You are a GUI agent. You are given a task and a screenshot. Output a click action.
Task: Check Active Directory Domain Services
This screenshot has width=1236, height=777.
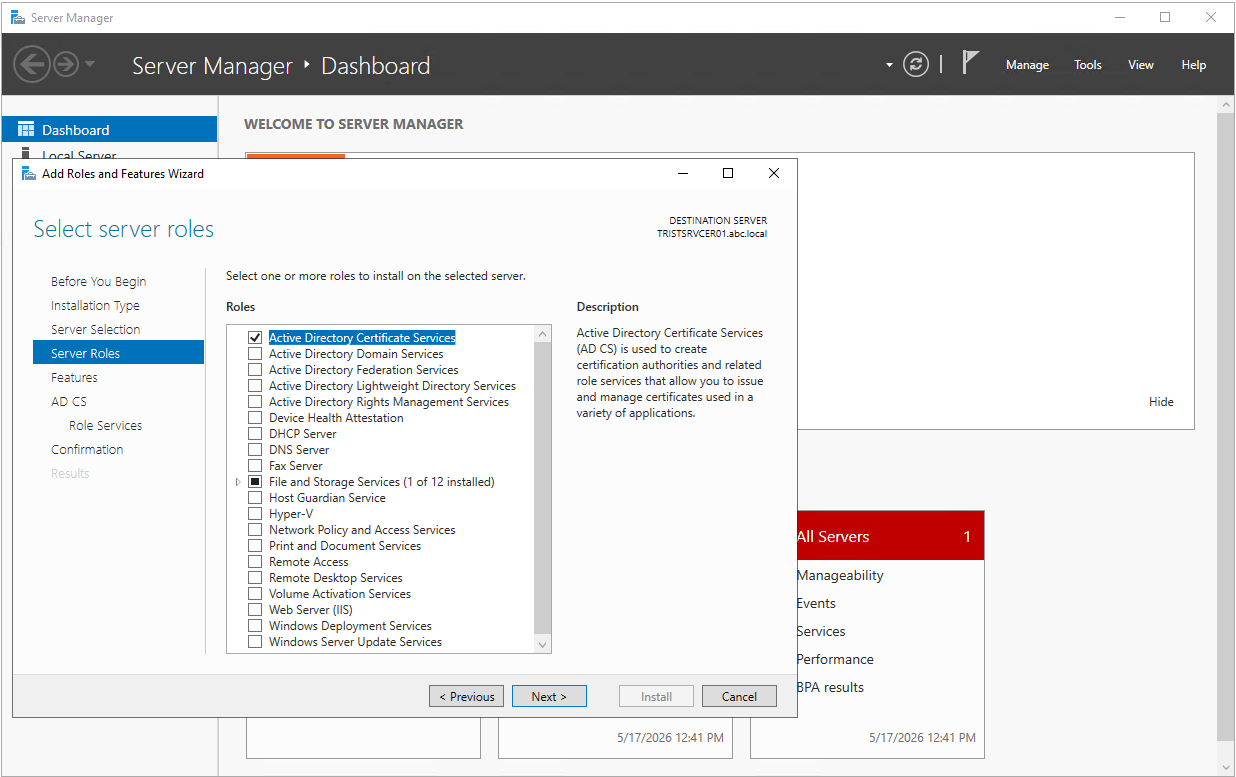[255, 354]
